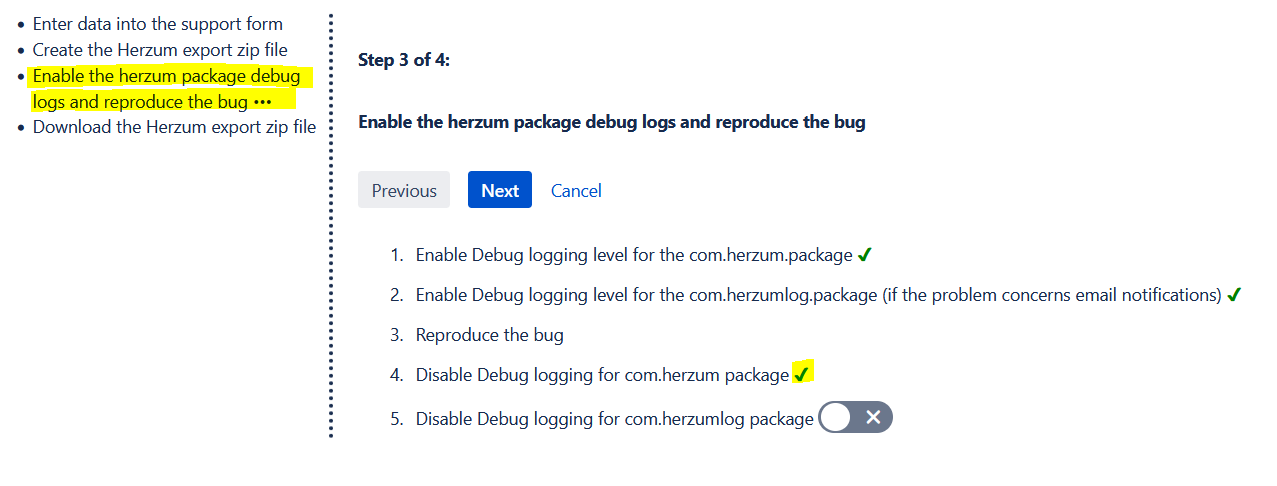Image resolution: width=1277 pixels, height=486 pixels.
Task: Click 'Disable Debug logging for com.herzumlog package' label
Action: coord(614,419)
